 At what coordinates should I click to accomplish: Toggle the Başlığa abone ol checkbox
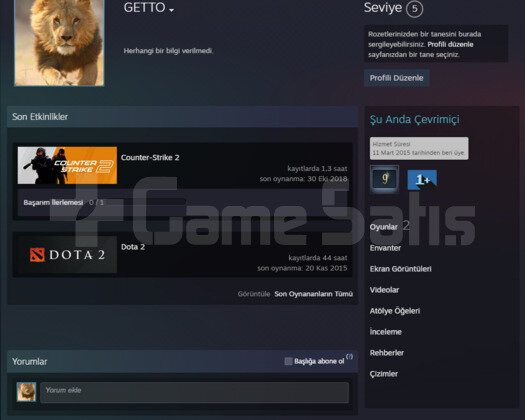pyautogui.click(x=288, y=361)
